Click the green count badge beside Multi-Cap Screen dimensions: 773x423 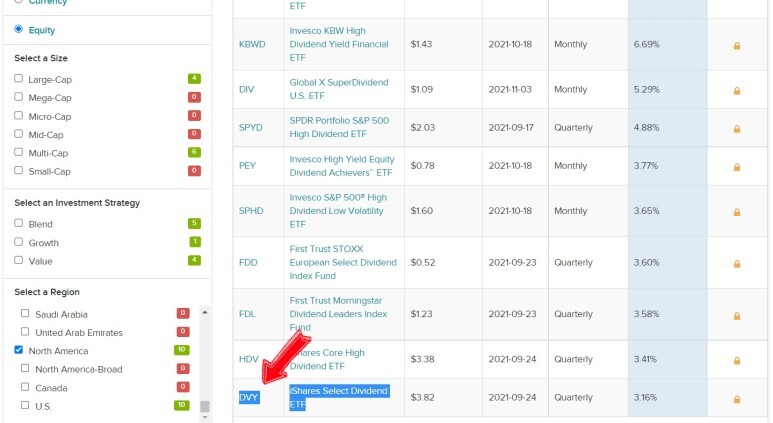[194, 152]
